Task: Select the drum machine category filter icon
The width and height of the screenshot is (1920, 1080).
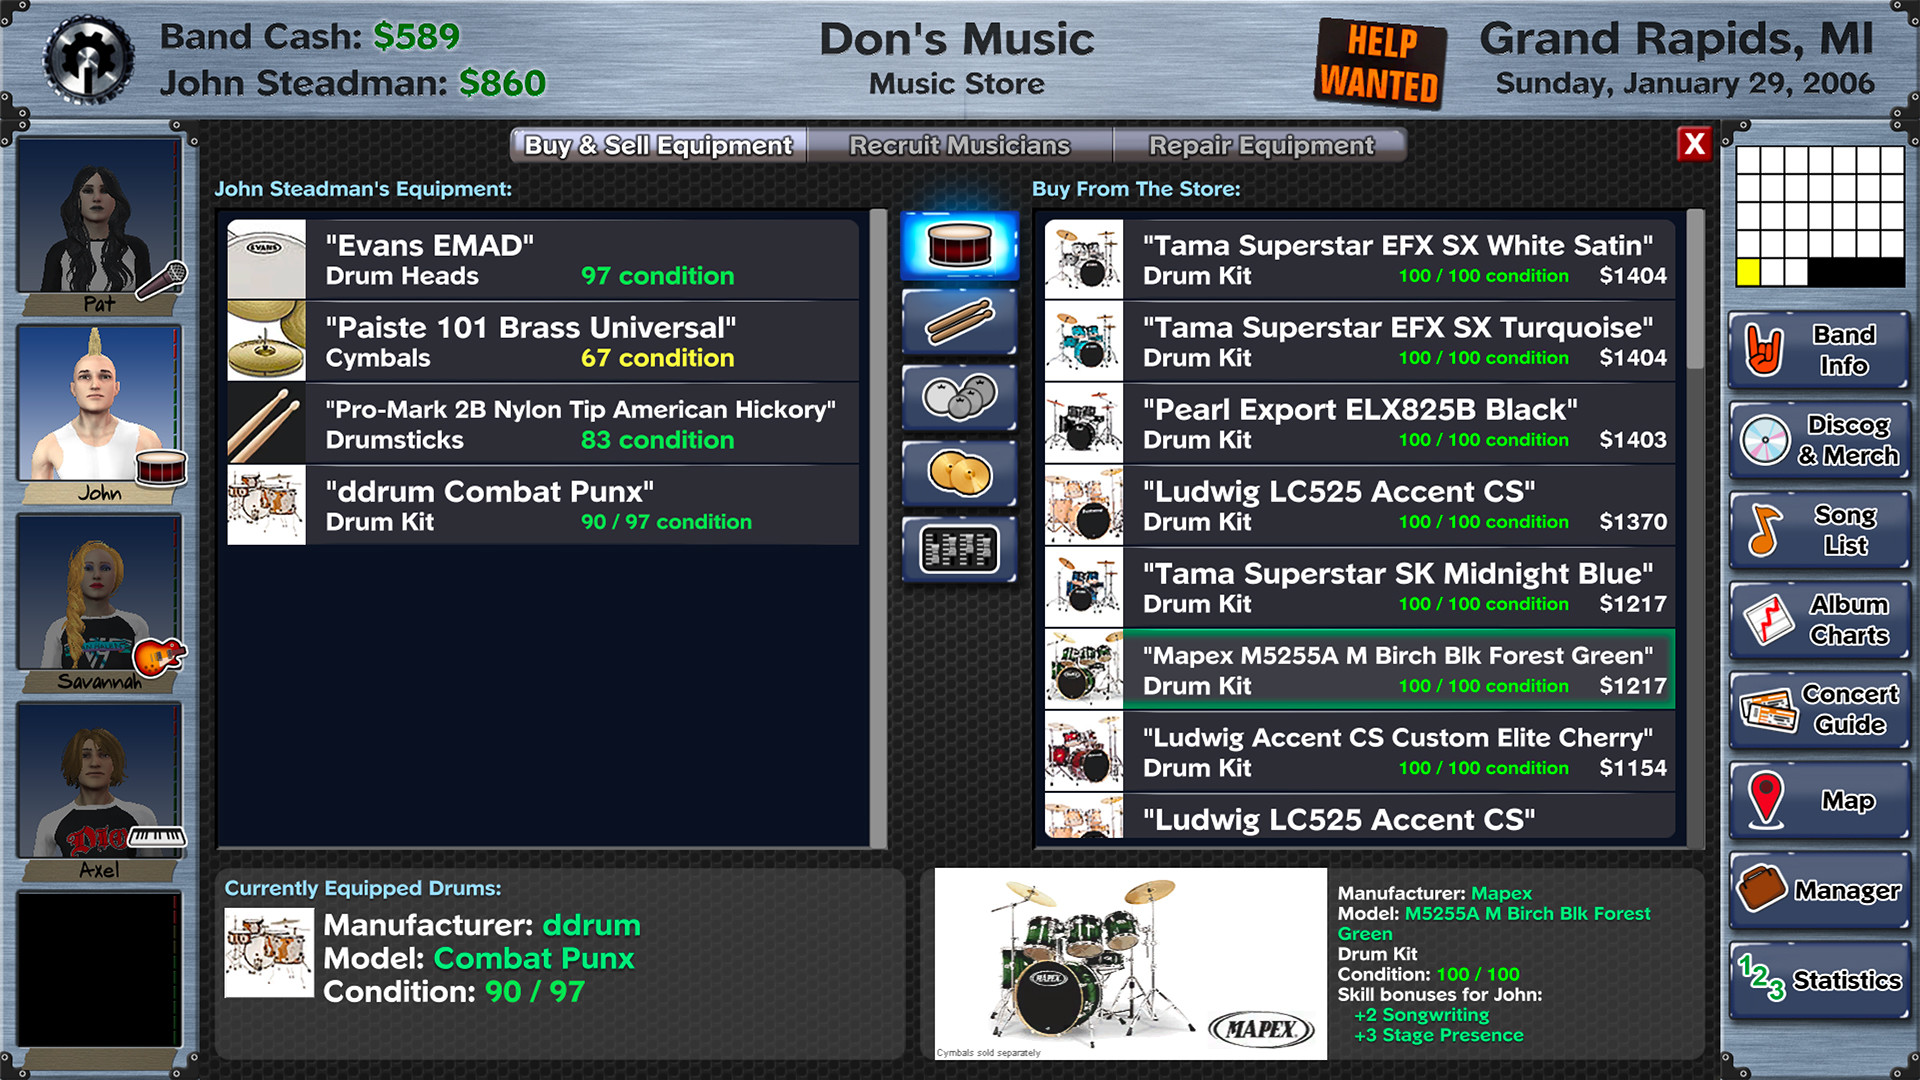Action: [959, 549]
